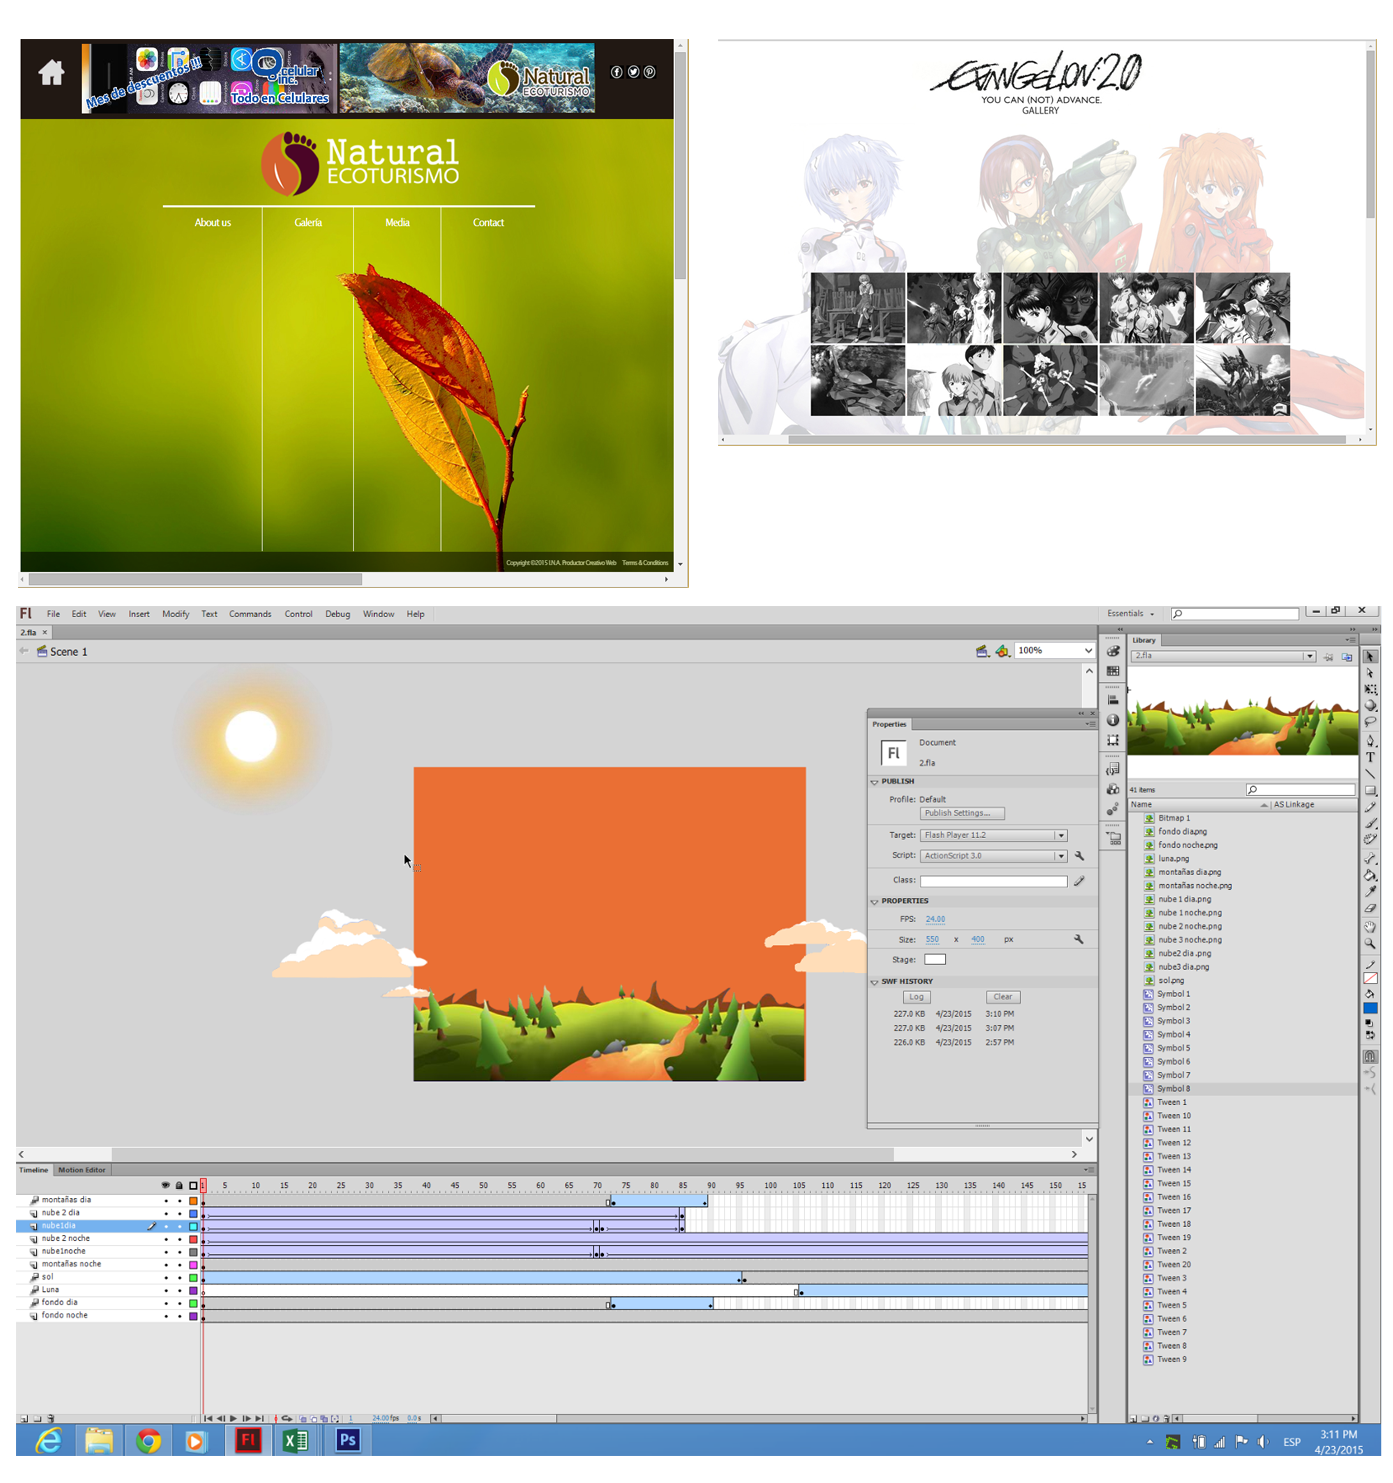Toggle lock dot for fondo dia layer
This screenshot has height=1483, width=1393.
click(x=180, y=1303)
